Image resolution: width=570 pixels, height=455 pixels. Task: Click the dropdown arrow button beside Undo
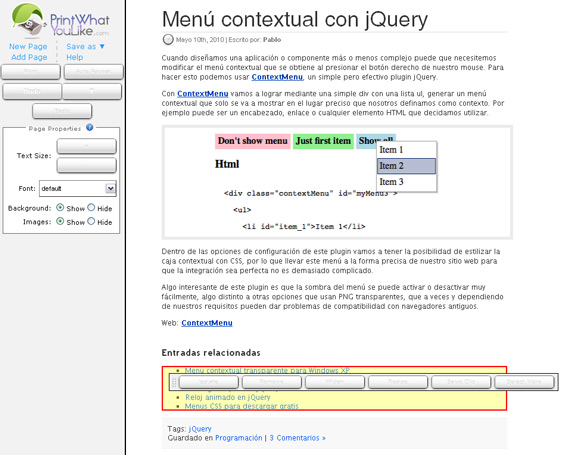(x=92, y=91)
